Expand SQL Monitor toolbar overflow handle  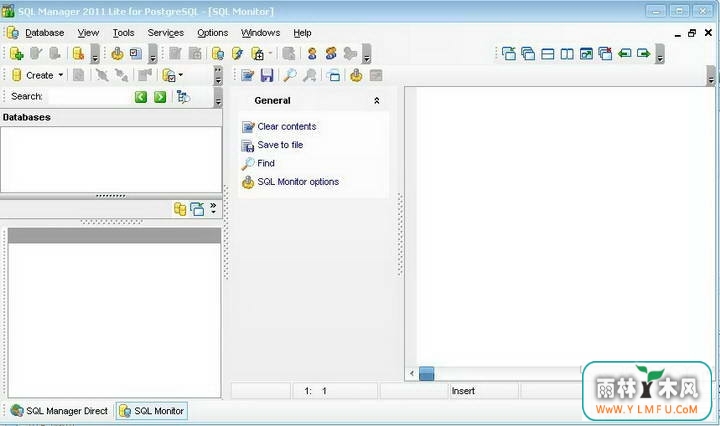(711, 75)
